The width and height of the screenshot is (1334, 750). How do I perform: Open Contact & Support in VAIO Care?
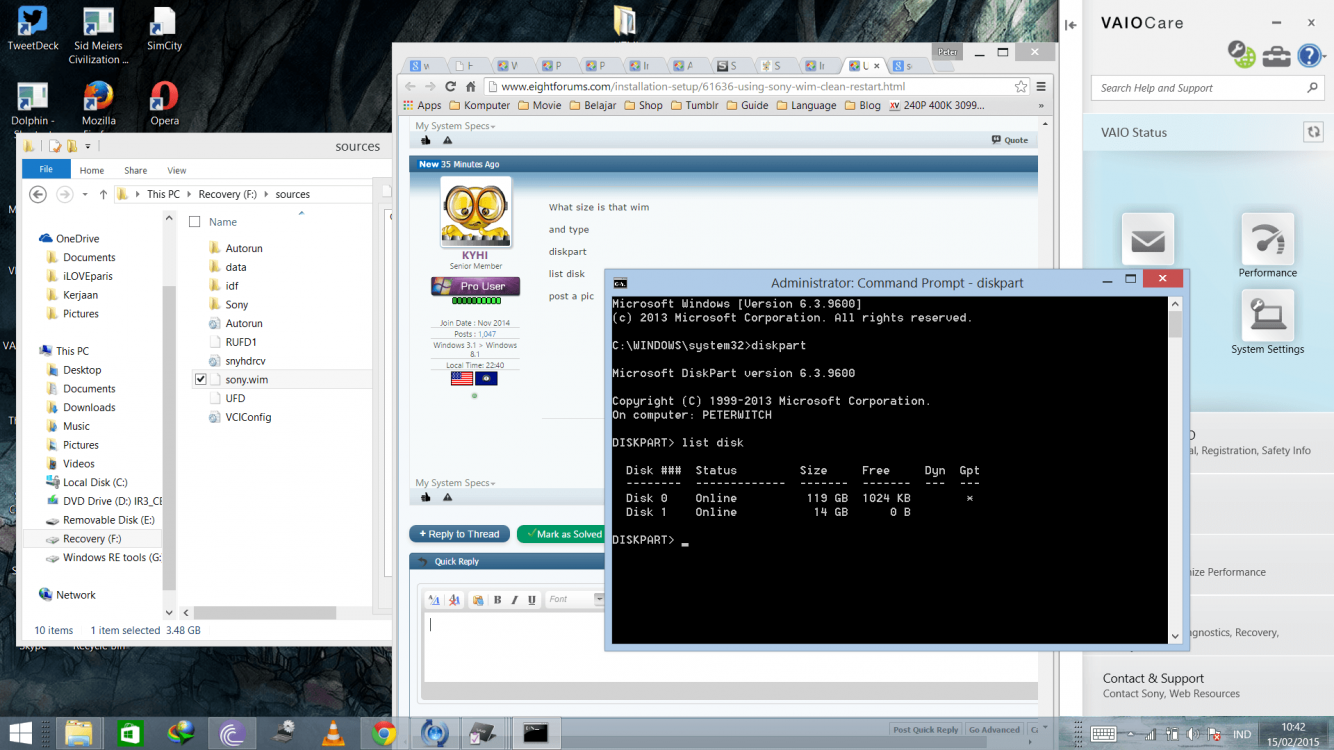coord(1153,678)
